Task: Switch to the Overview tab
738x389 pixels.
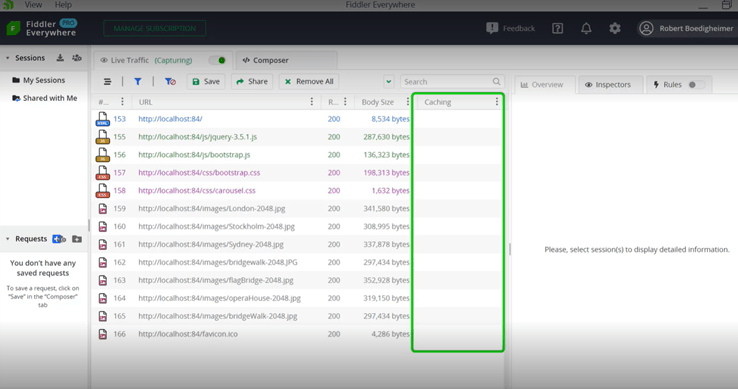Action: pos(545,85)
